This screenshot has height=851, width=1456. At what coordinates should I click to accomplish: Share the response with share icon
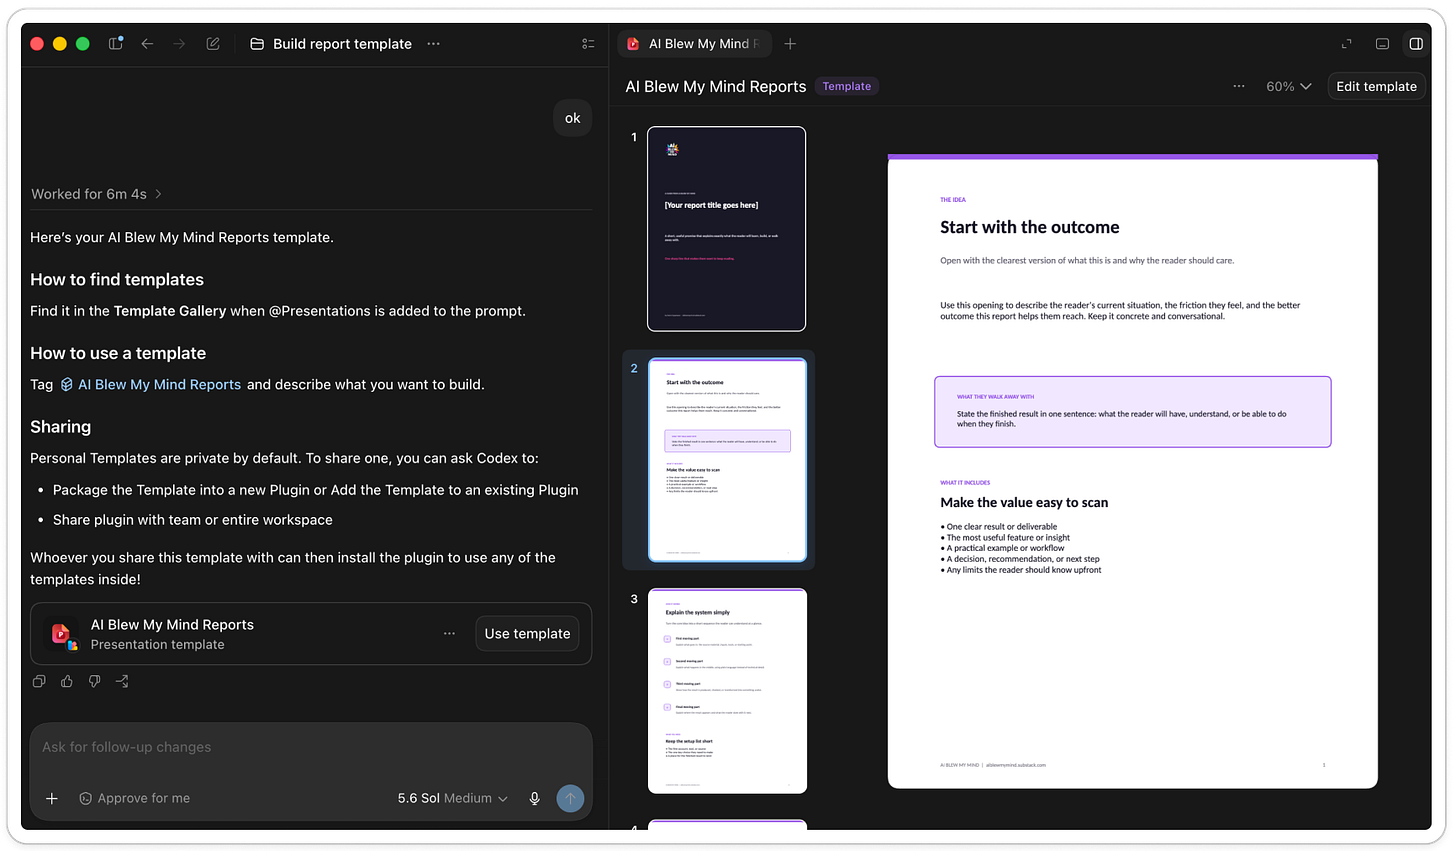click(122, 682)
